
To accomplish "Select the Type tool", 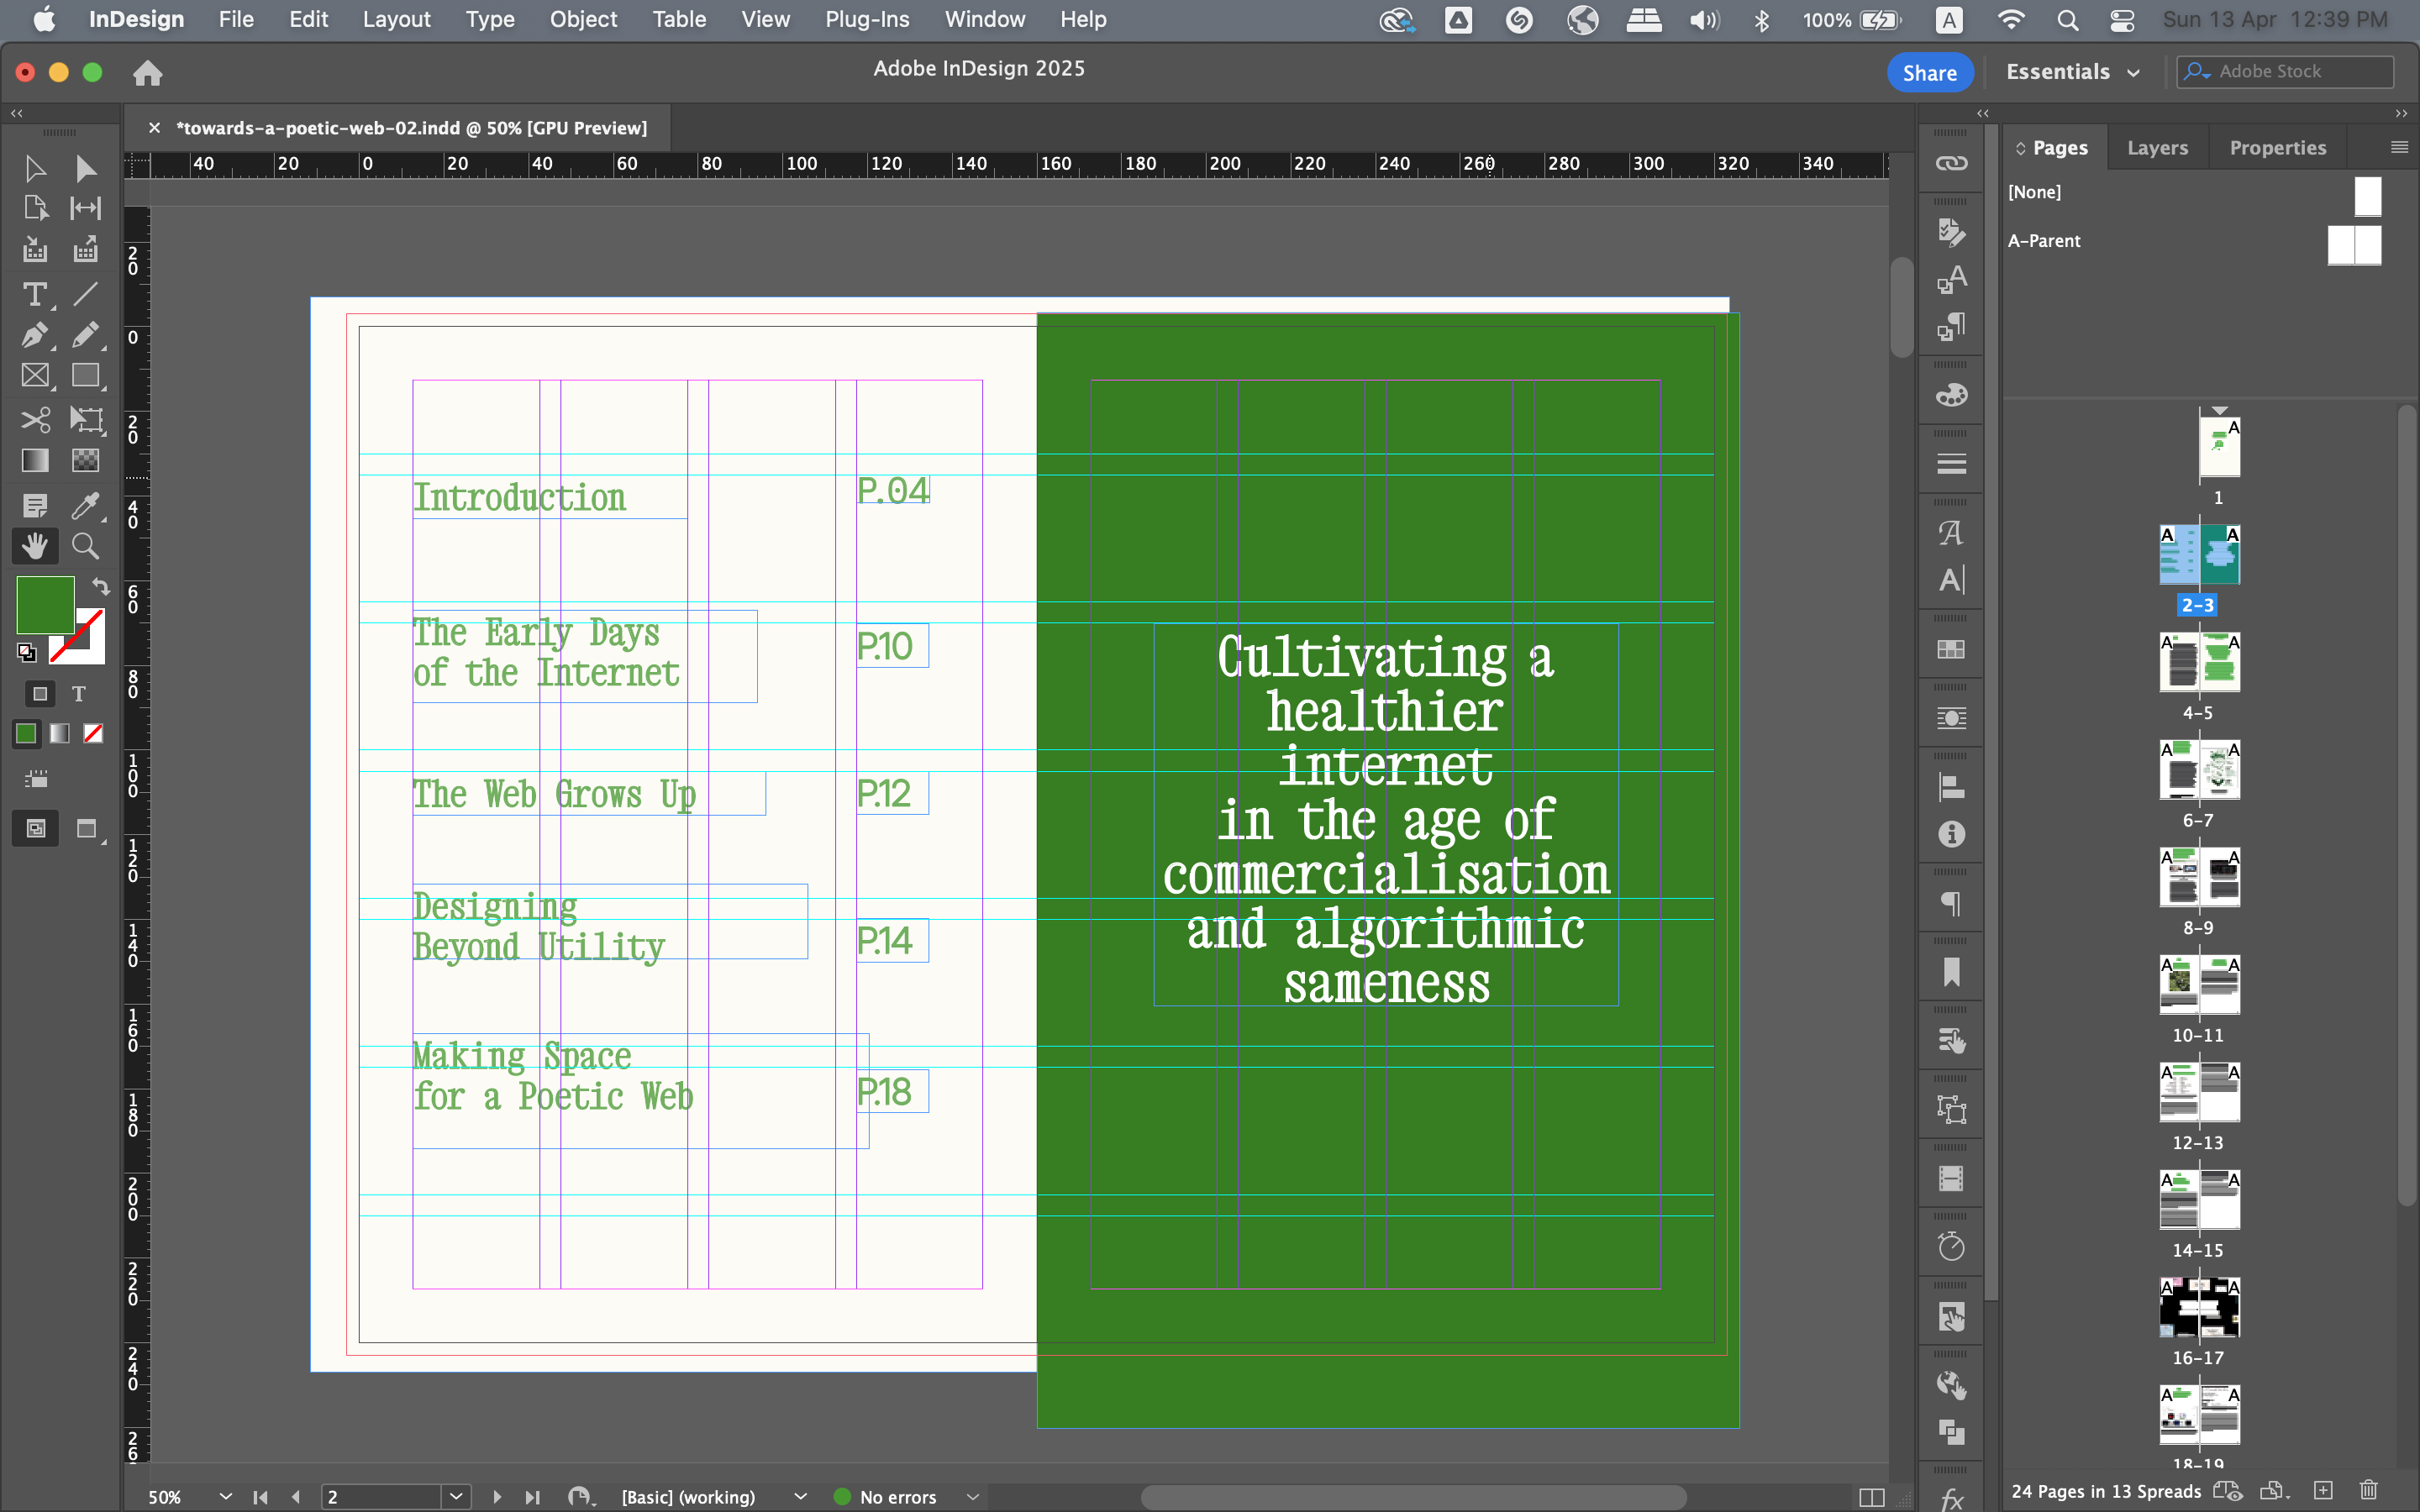I will click(34, 295).
